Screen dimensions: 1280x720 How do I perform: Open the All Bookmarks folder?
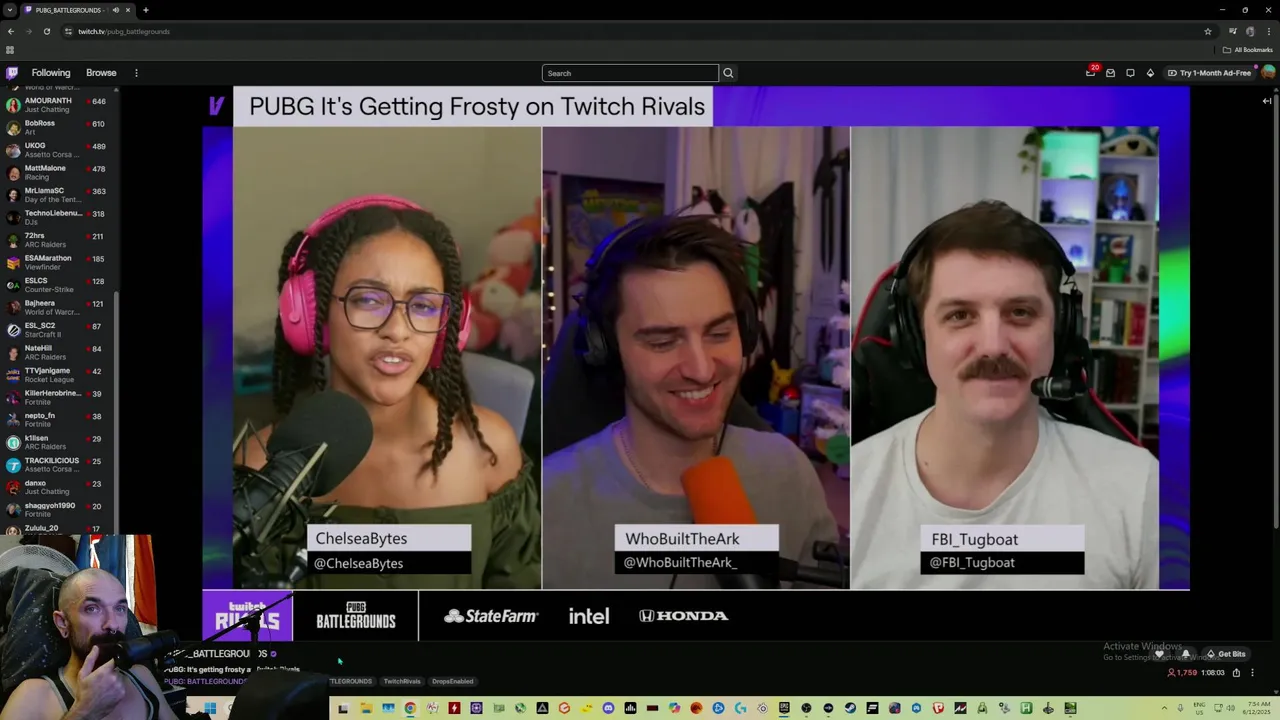(x=1247, y=50)
